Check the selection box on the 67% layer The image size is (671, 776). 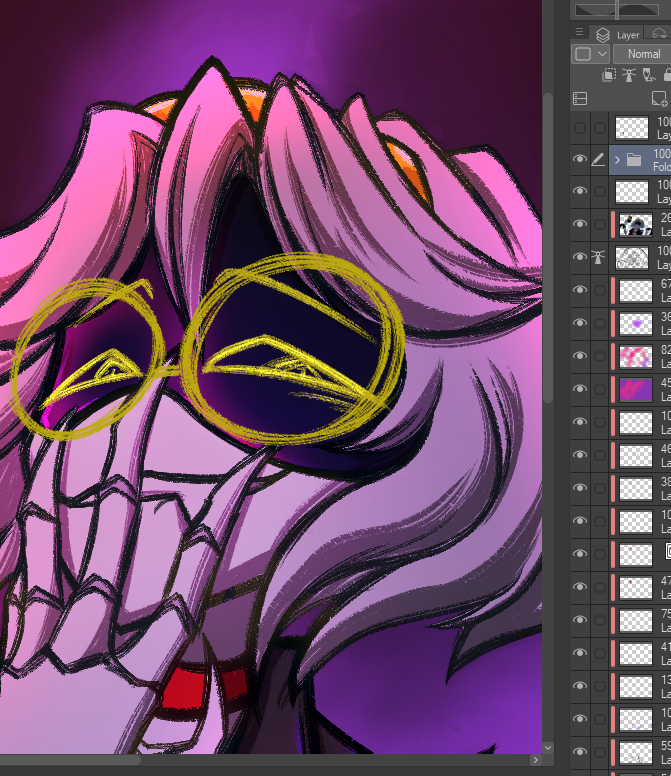[x=600, y=290]
